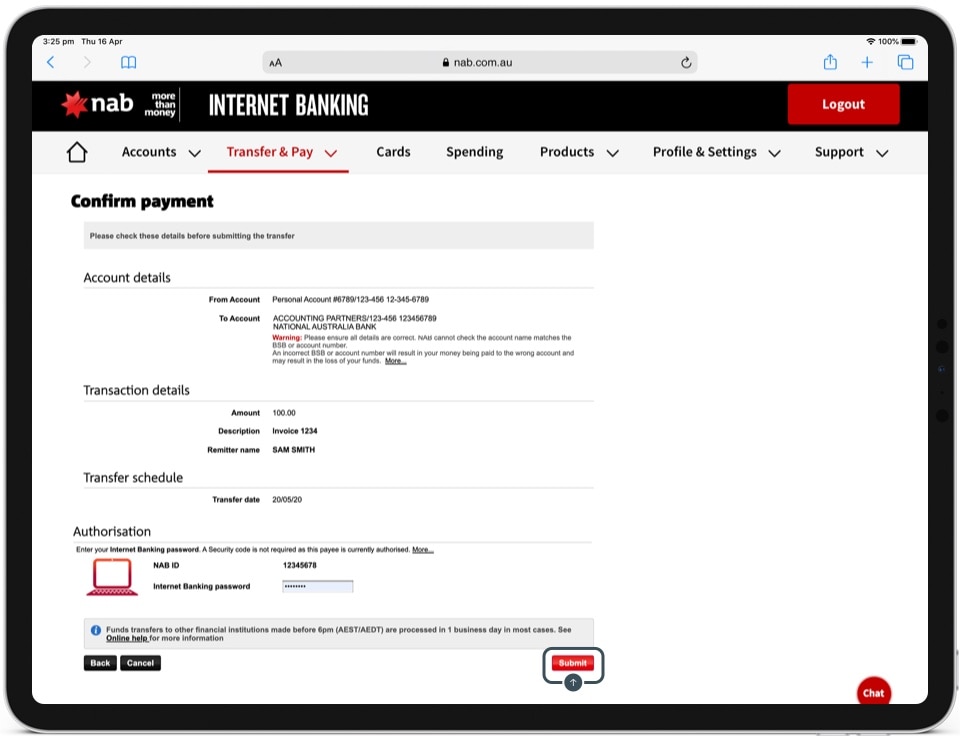
Task: Go to the Cards tab
Action: coord(393,152)
